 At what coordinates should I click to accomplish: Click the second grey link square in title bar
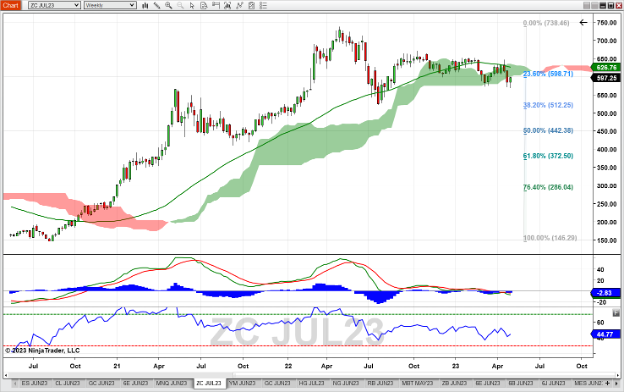tap(595, 6)
